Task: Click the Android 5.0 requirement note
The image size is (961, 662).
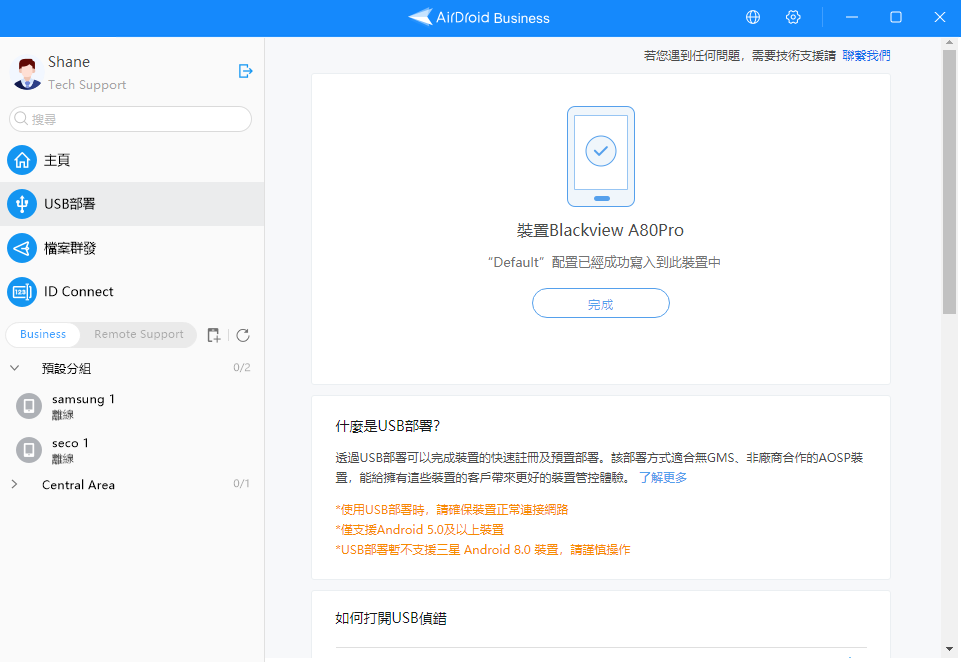Action: (420, 530)
